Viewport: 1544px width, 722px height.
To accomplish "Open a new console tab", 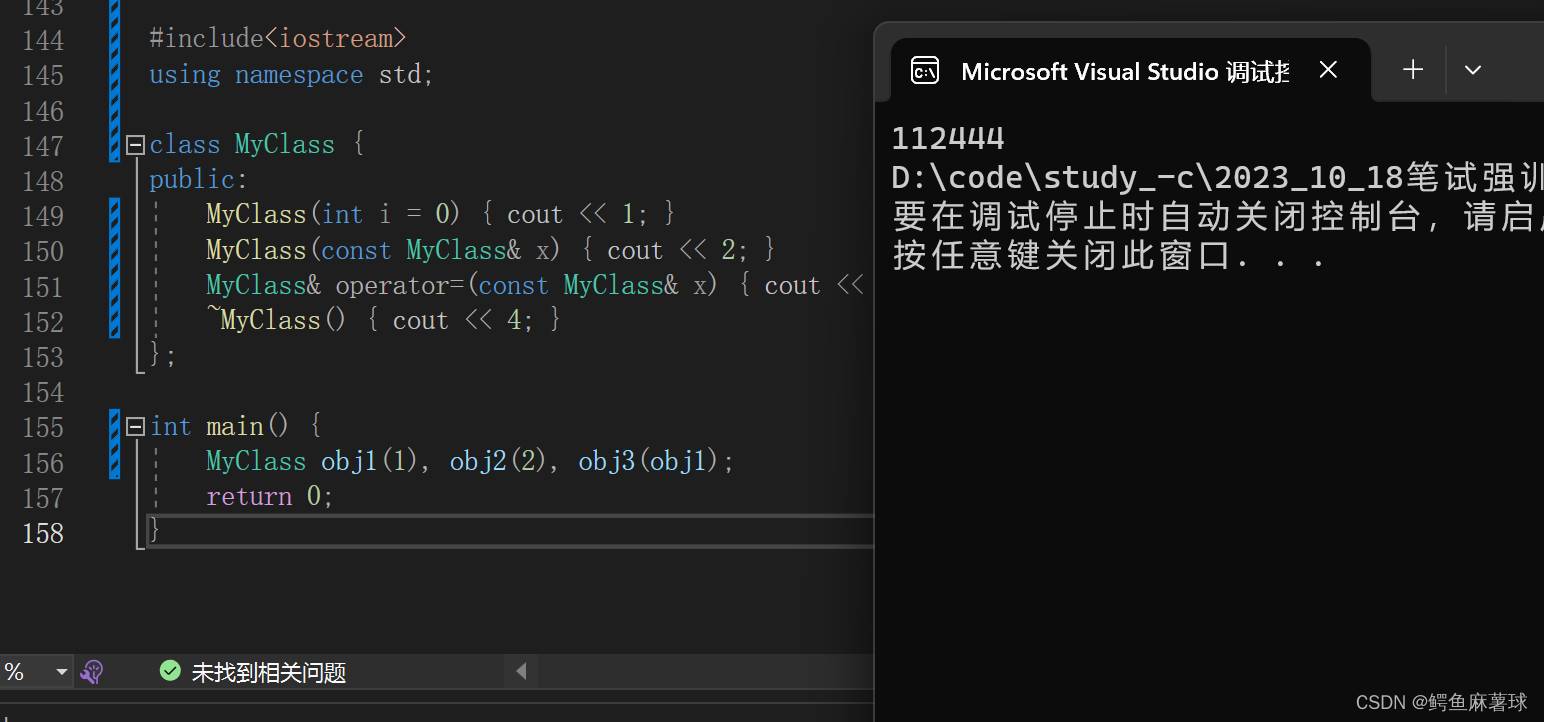I will (x=1412, y=69).
